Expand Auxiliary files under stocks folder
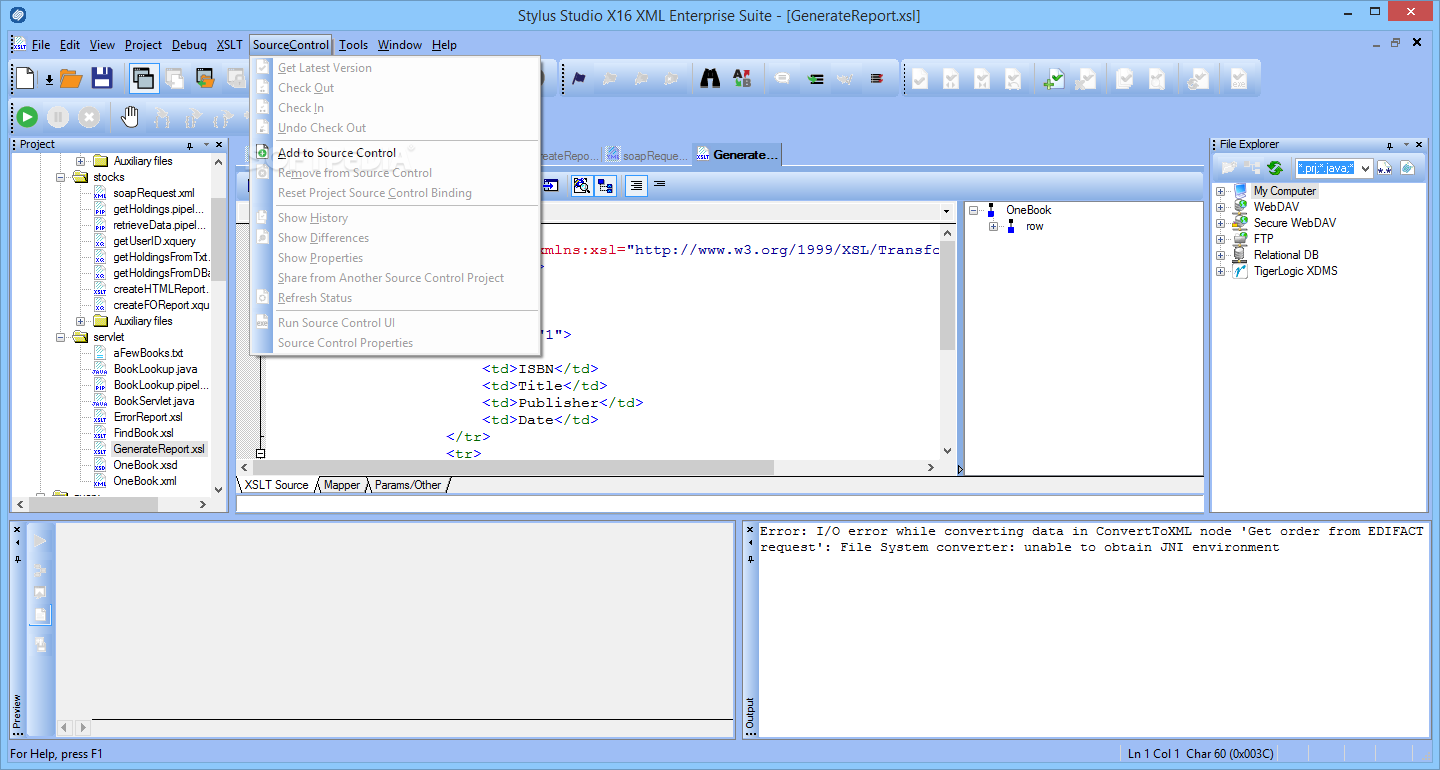 (x=81, y=321)
